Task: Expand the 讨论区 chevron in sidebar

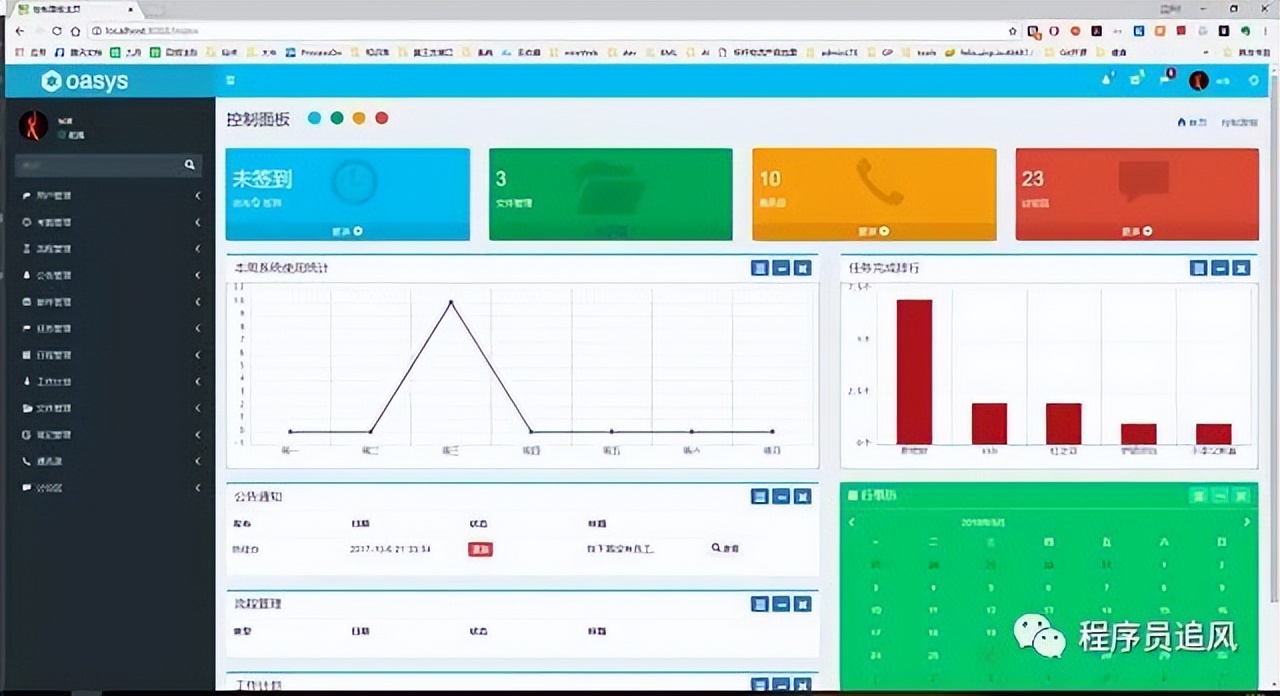Action: 198,488
